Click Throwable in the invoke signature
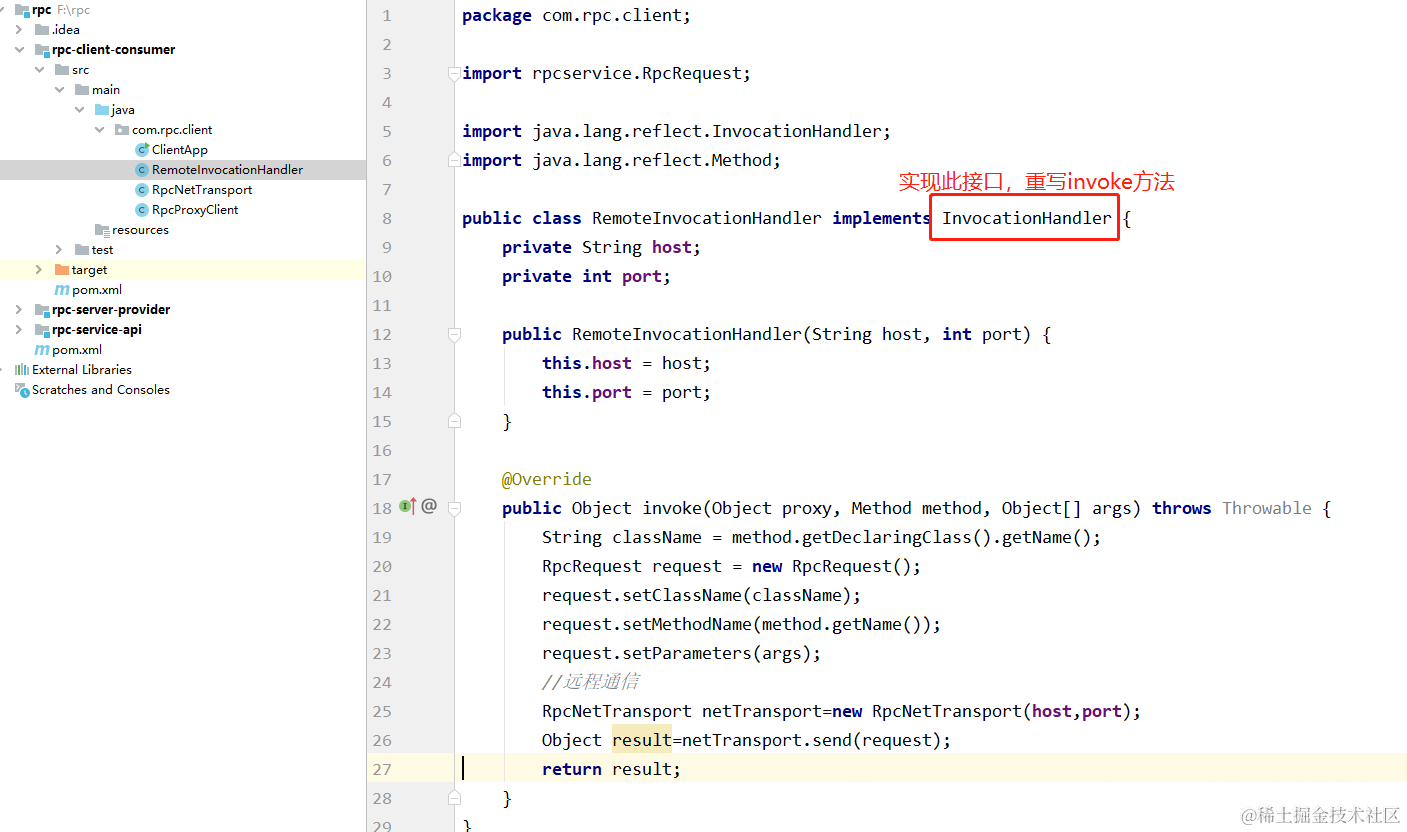This screenshot has height=832, width=1407. click(x=1267, y=508)
